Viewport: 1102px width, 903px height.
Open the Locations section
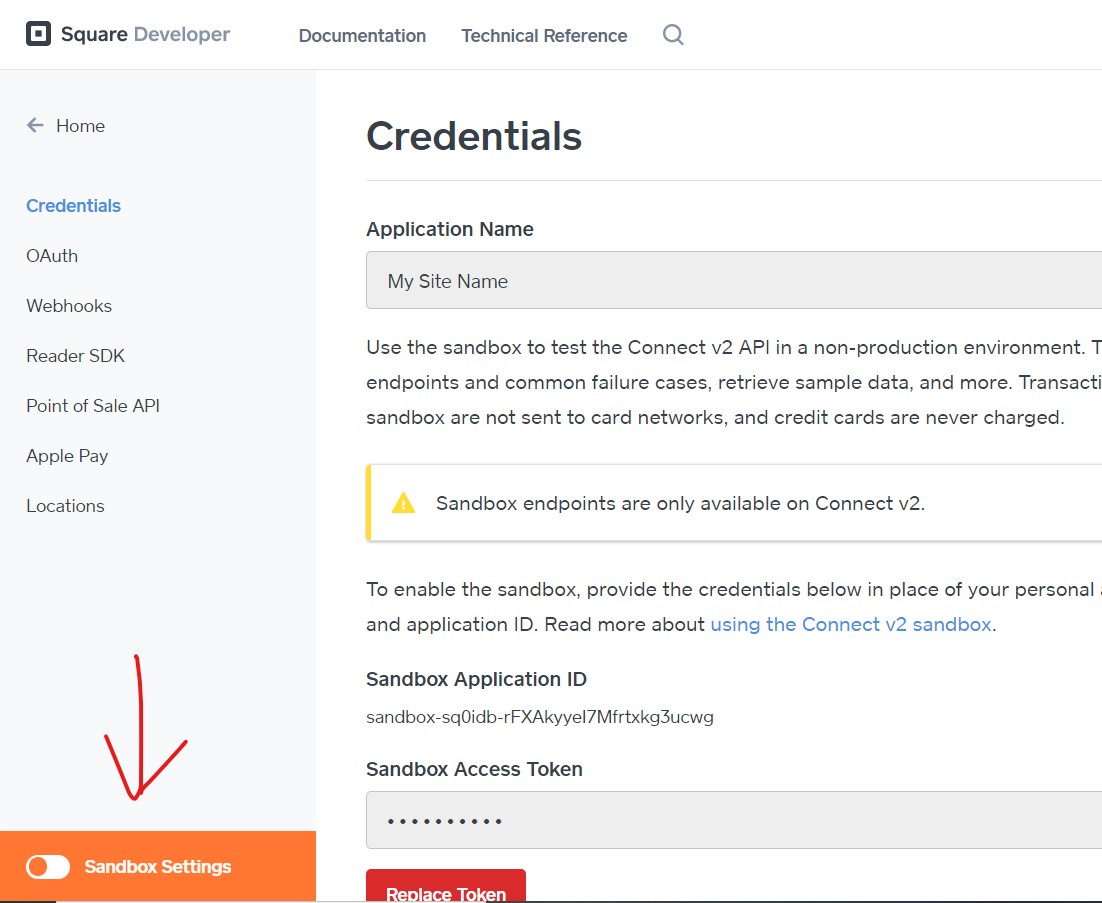point(65,506)
